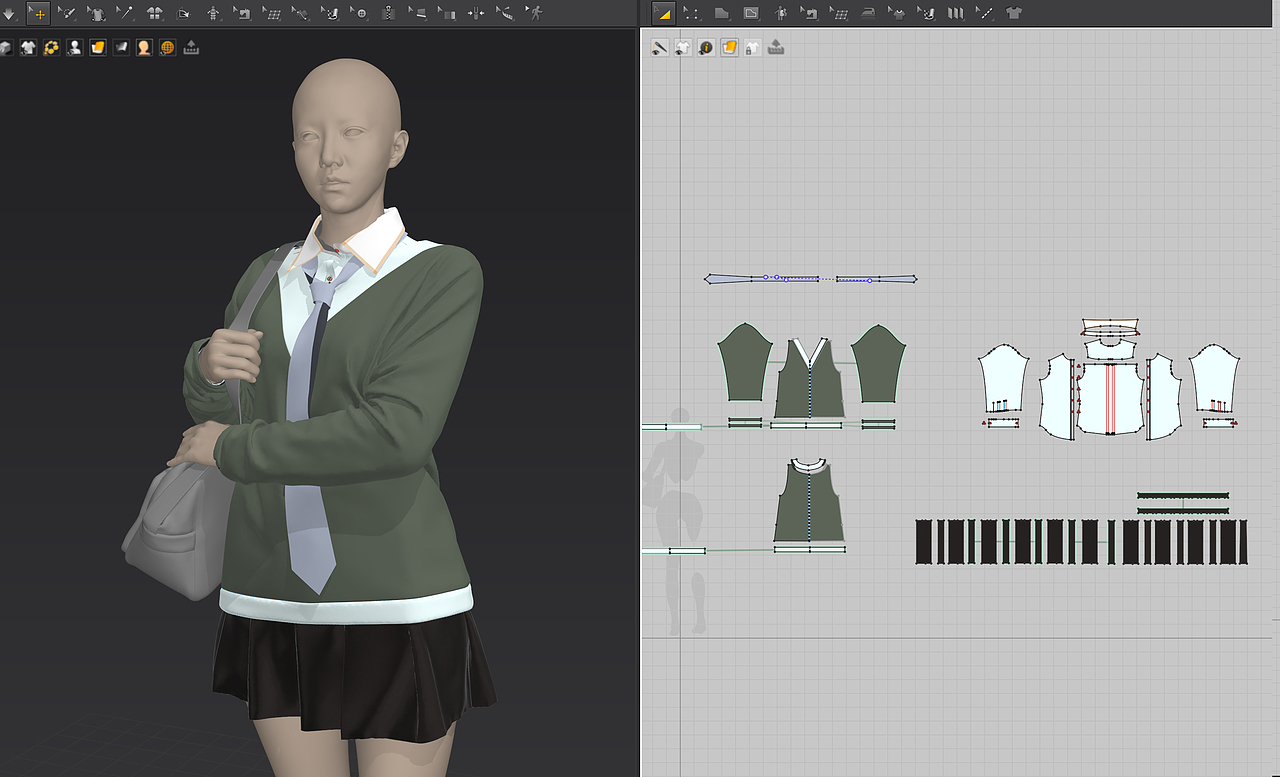Select the 3D steam/press tool
This screenshot has height=777, width=1280.
418,13
